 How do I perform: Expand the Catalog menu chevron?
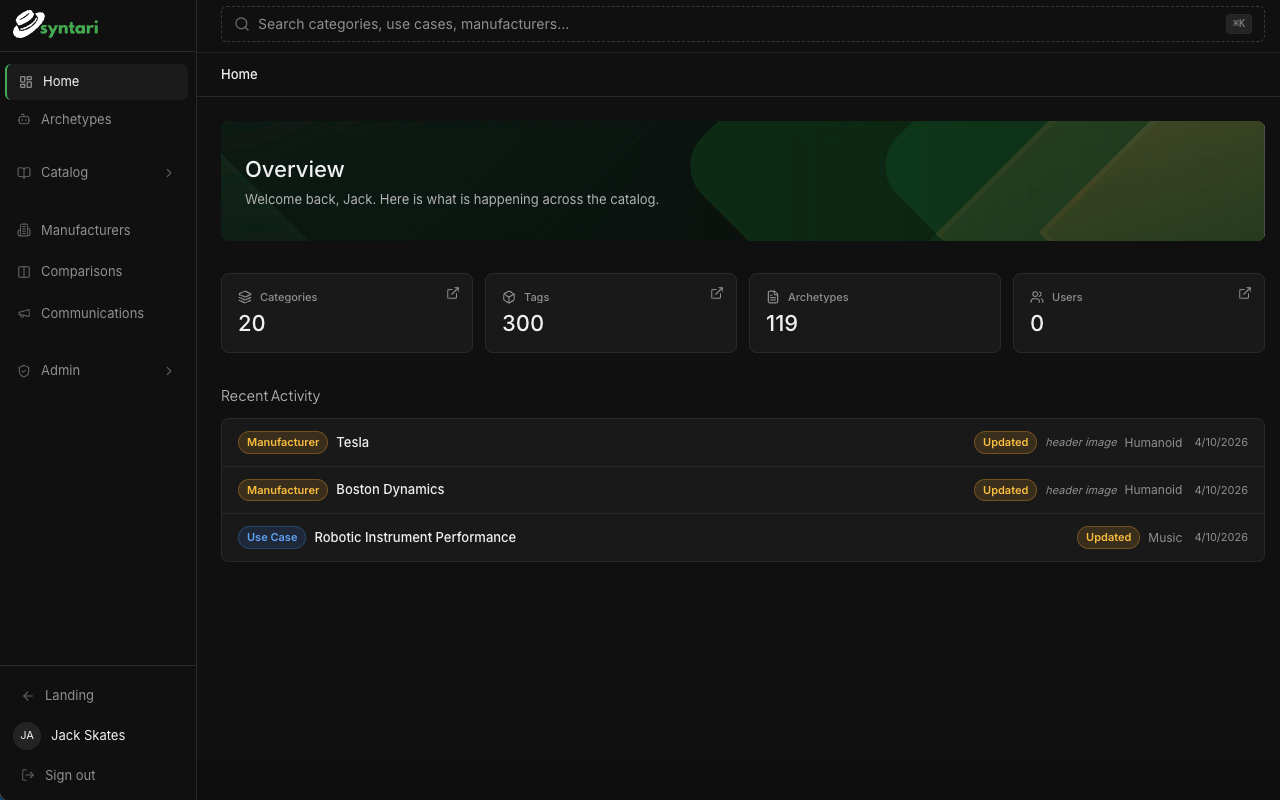(x=169, y=173)
